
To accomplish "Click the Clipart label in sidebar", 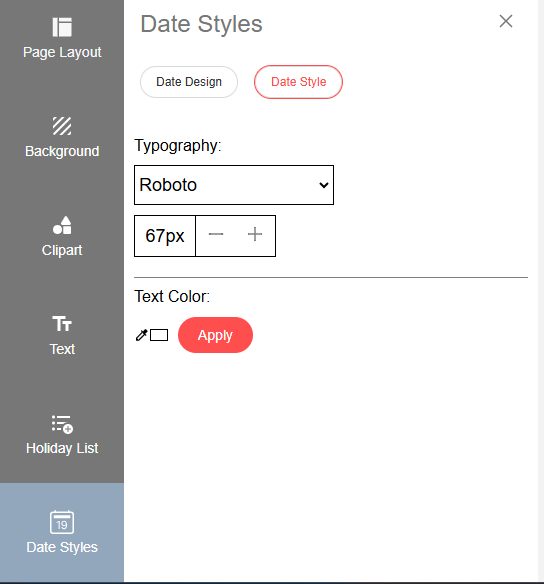I will pyautogui.click(x=62, y=250).
